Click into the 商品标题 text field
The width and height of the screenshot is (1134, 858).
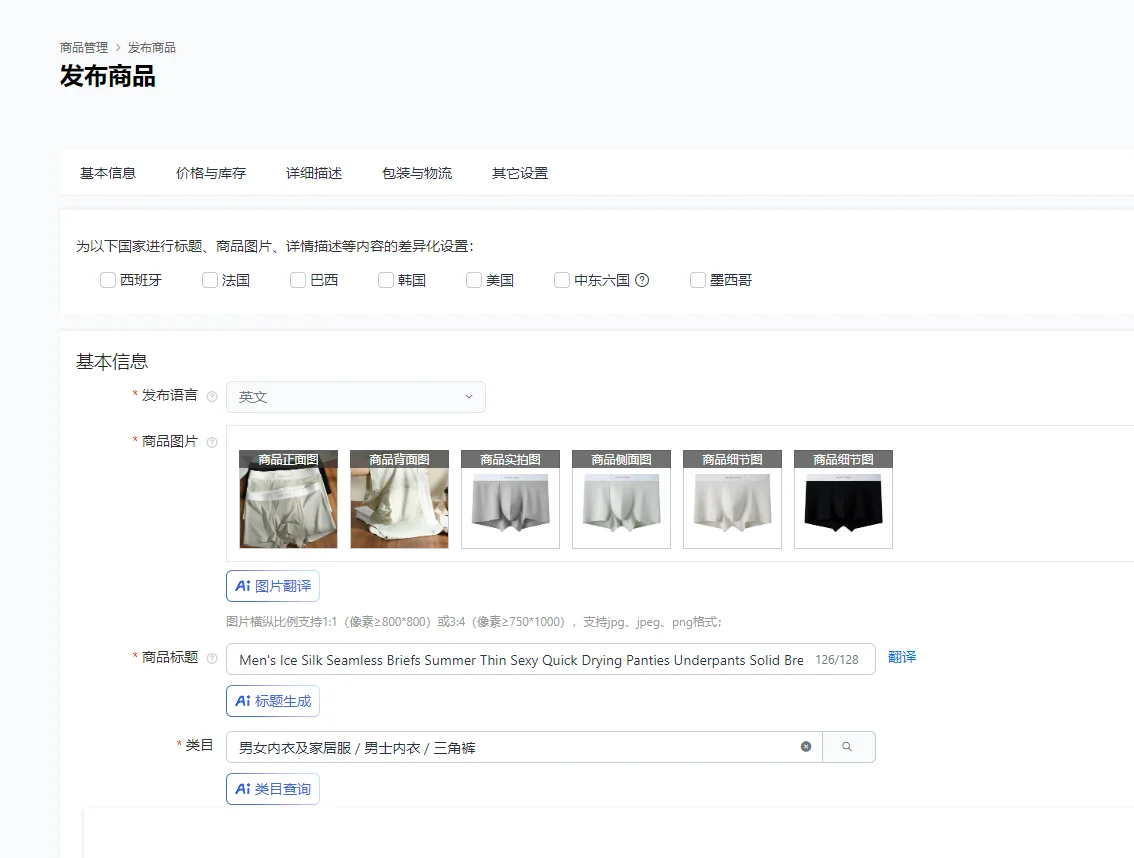550,659
